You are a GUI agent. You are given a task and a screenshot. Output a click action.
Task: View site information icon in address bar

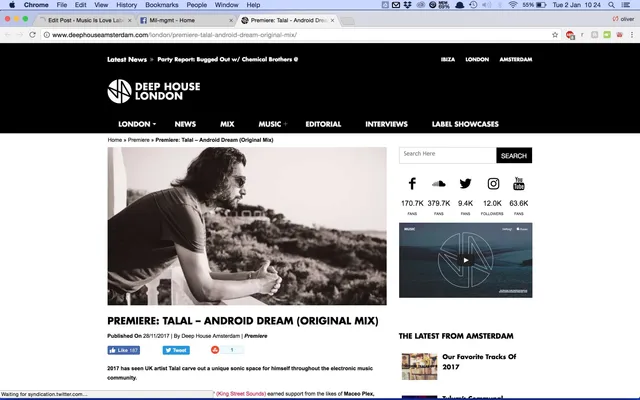47,35
